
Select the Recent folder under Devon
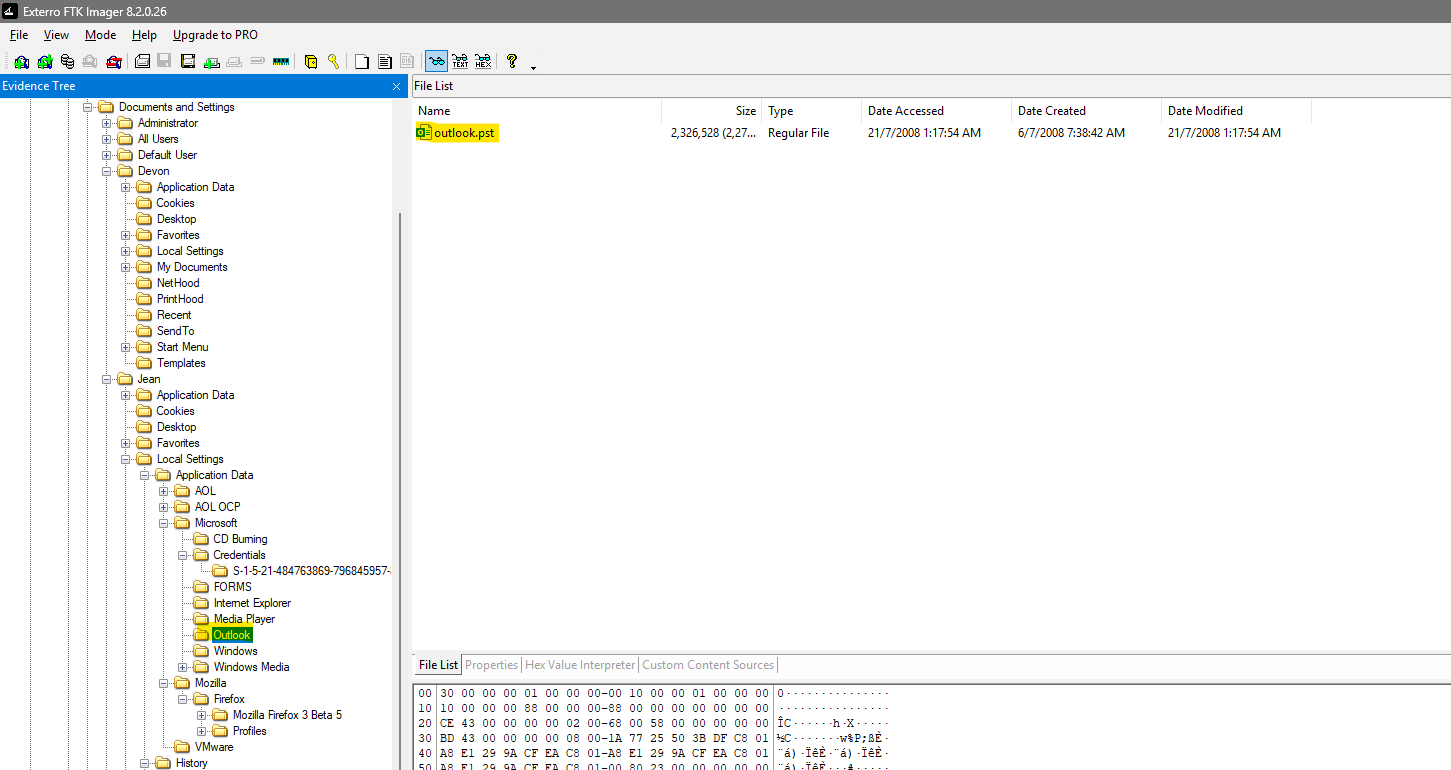[x=174, y=315]
